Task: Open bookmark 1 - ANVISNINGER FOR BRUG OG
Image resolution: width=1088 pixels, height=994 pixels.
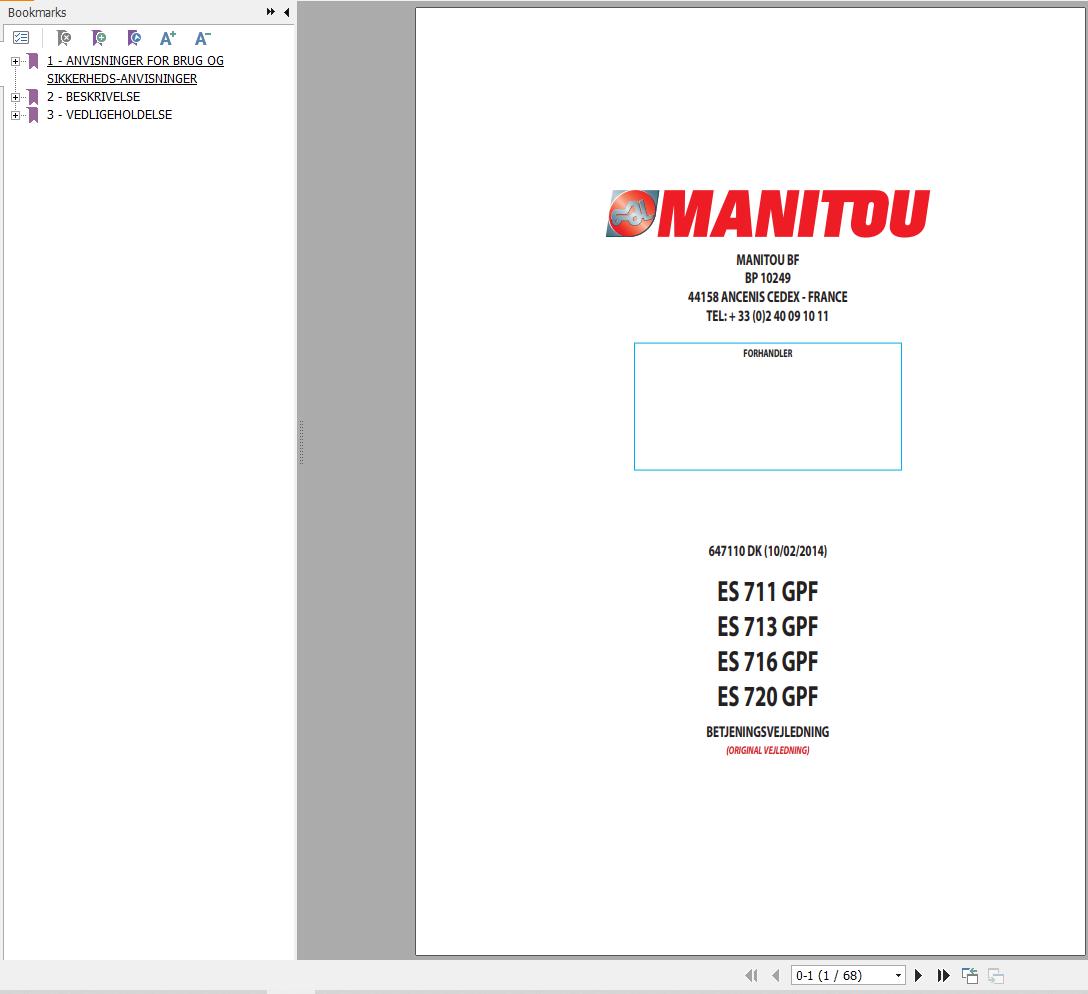Action: pos(135,69)
